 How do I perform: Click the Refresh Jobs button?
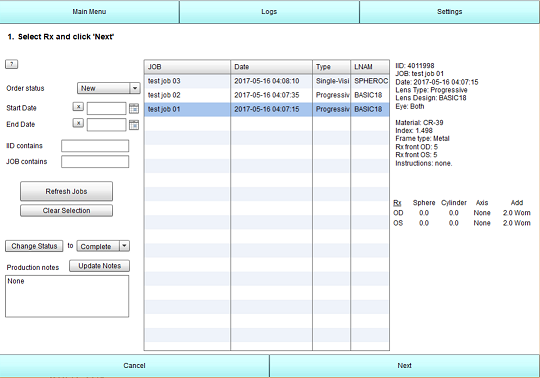point(66,191)
